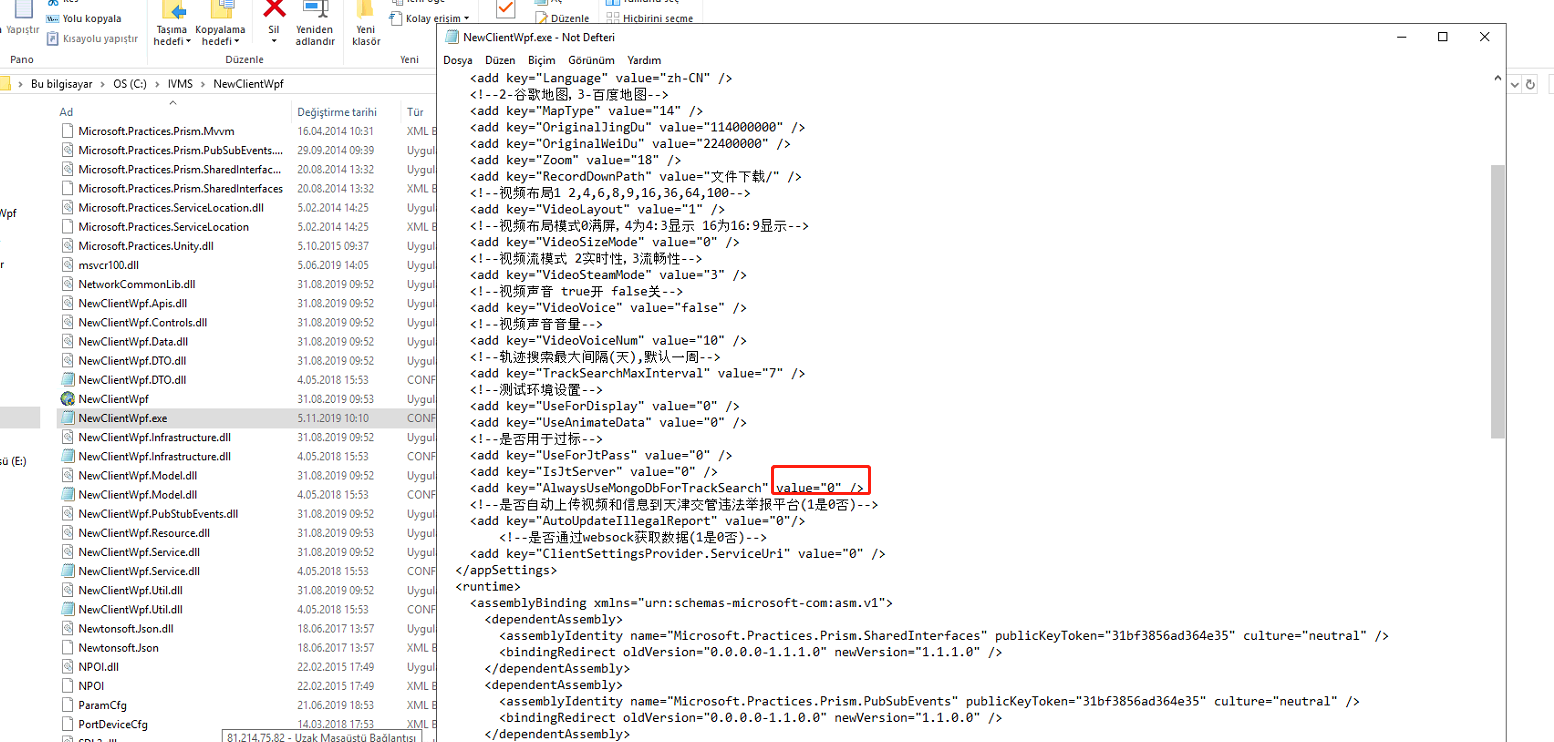
Task: Click the icon of Microsoft.Practices.Unity.dll
Action: (x=68, y=246)
